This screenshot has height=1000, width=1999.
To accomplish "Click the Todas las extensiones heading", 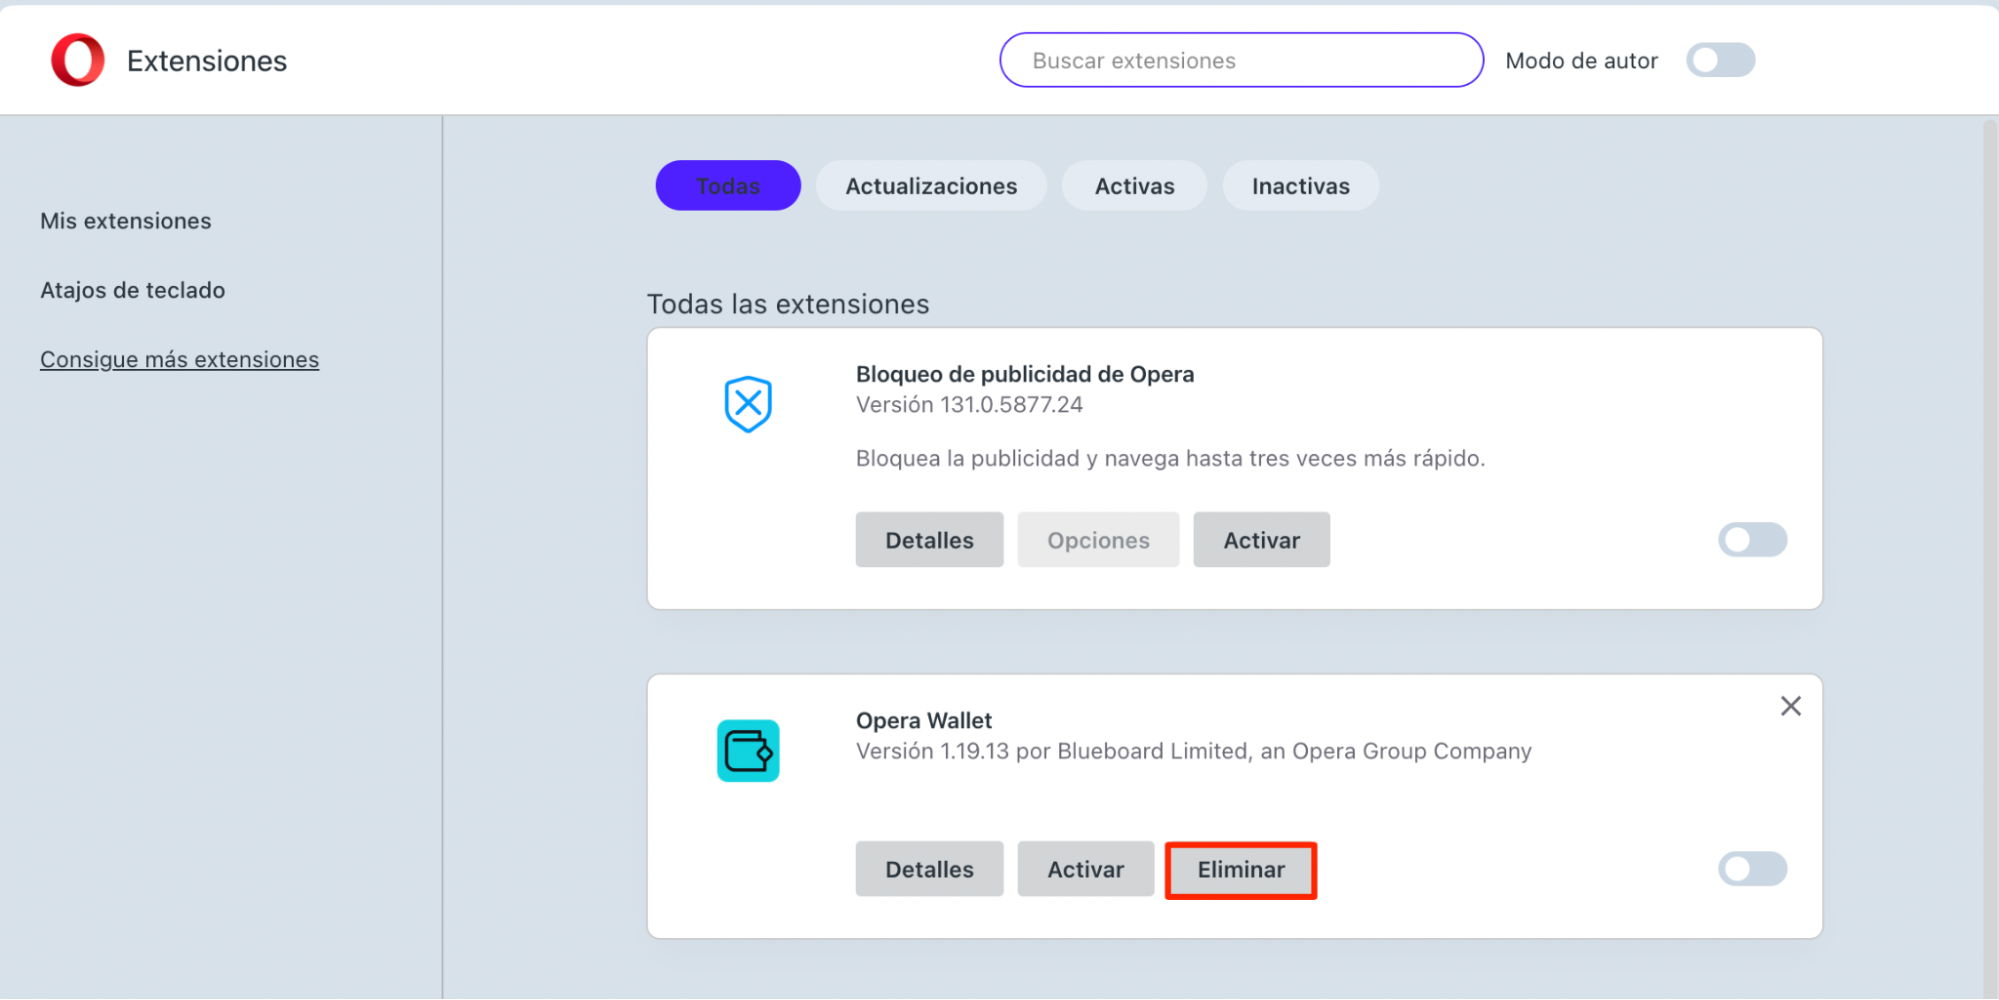I will [x=788, y=304].
